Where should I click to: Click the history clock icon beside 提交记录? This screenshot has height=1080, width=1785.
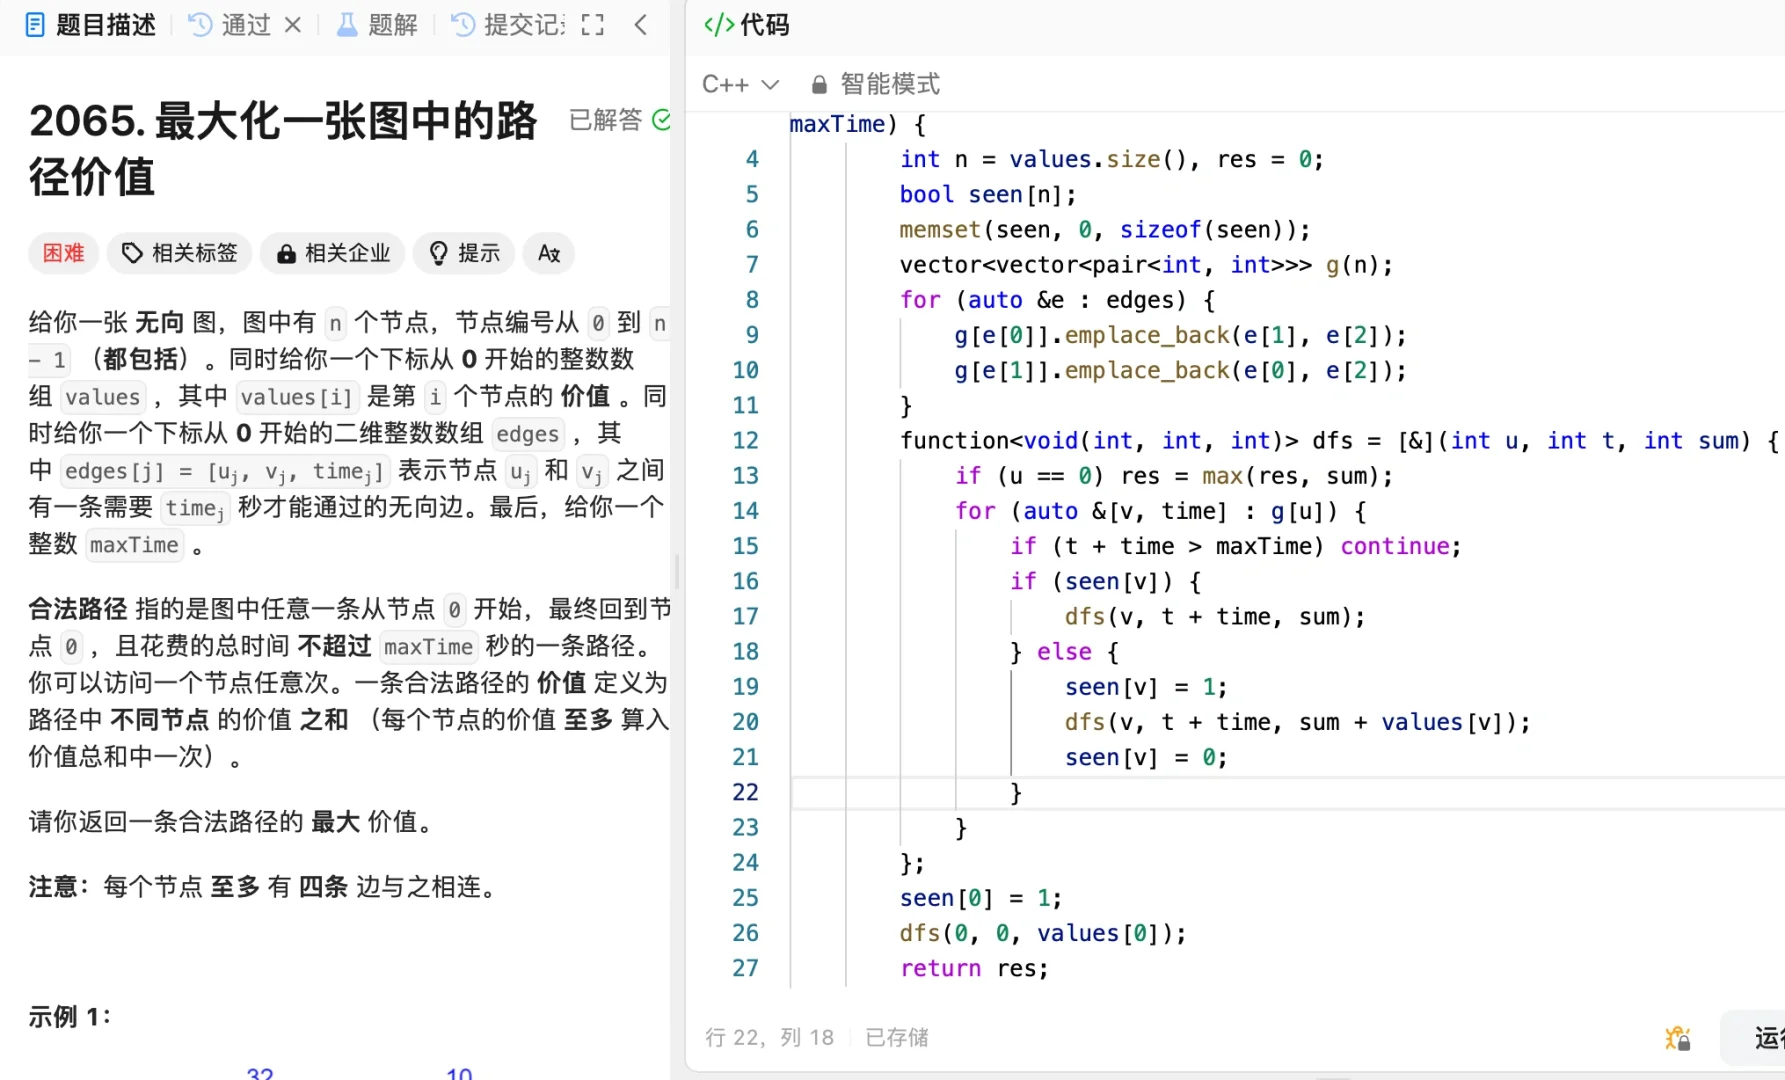[x=463, y=25]
